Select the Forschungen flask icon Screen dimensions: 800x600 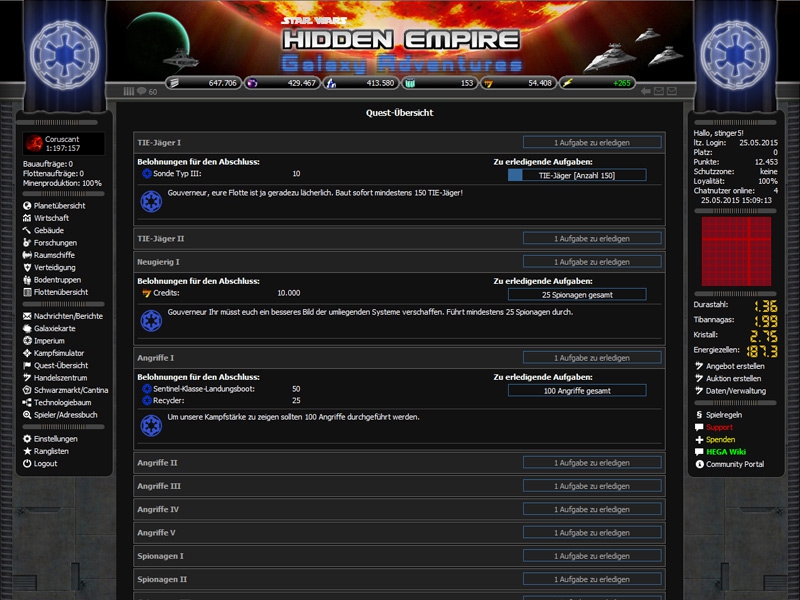[x=27, y=243]
